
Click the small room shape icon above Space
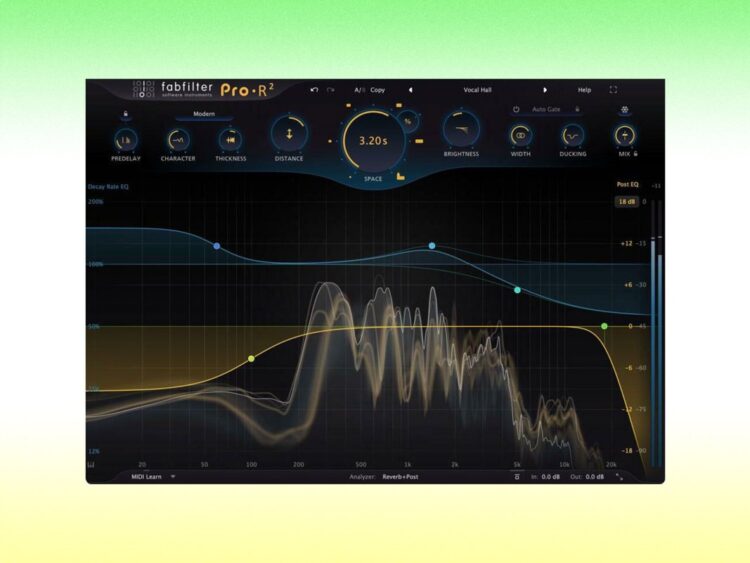[x=349, y=105]
